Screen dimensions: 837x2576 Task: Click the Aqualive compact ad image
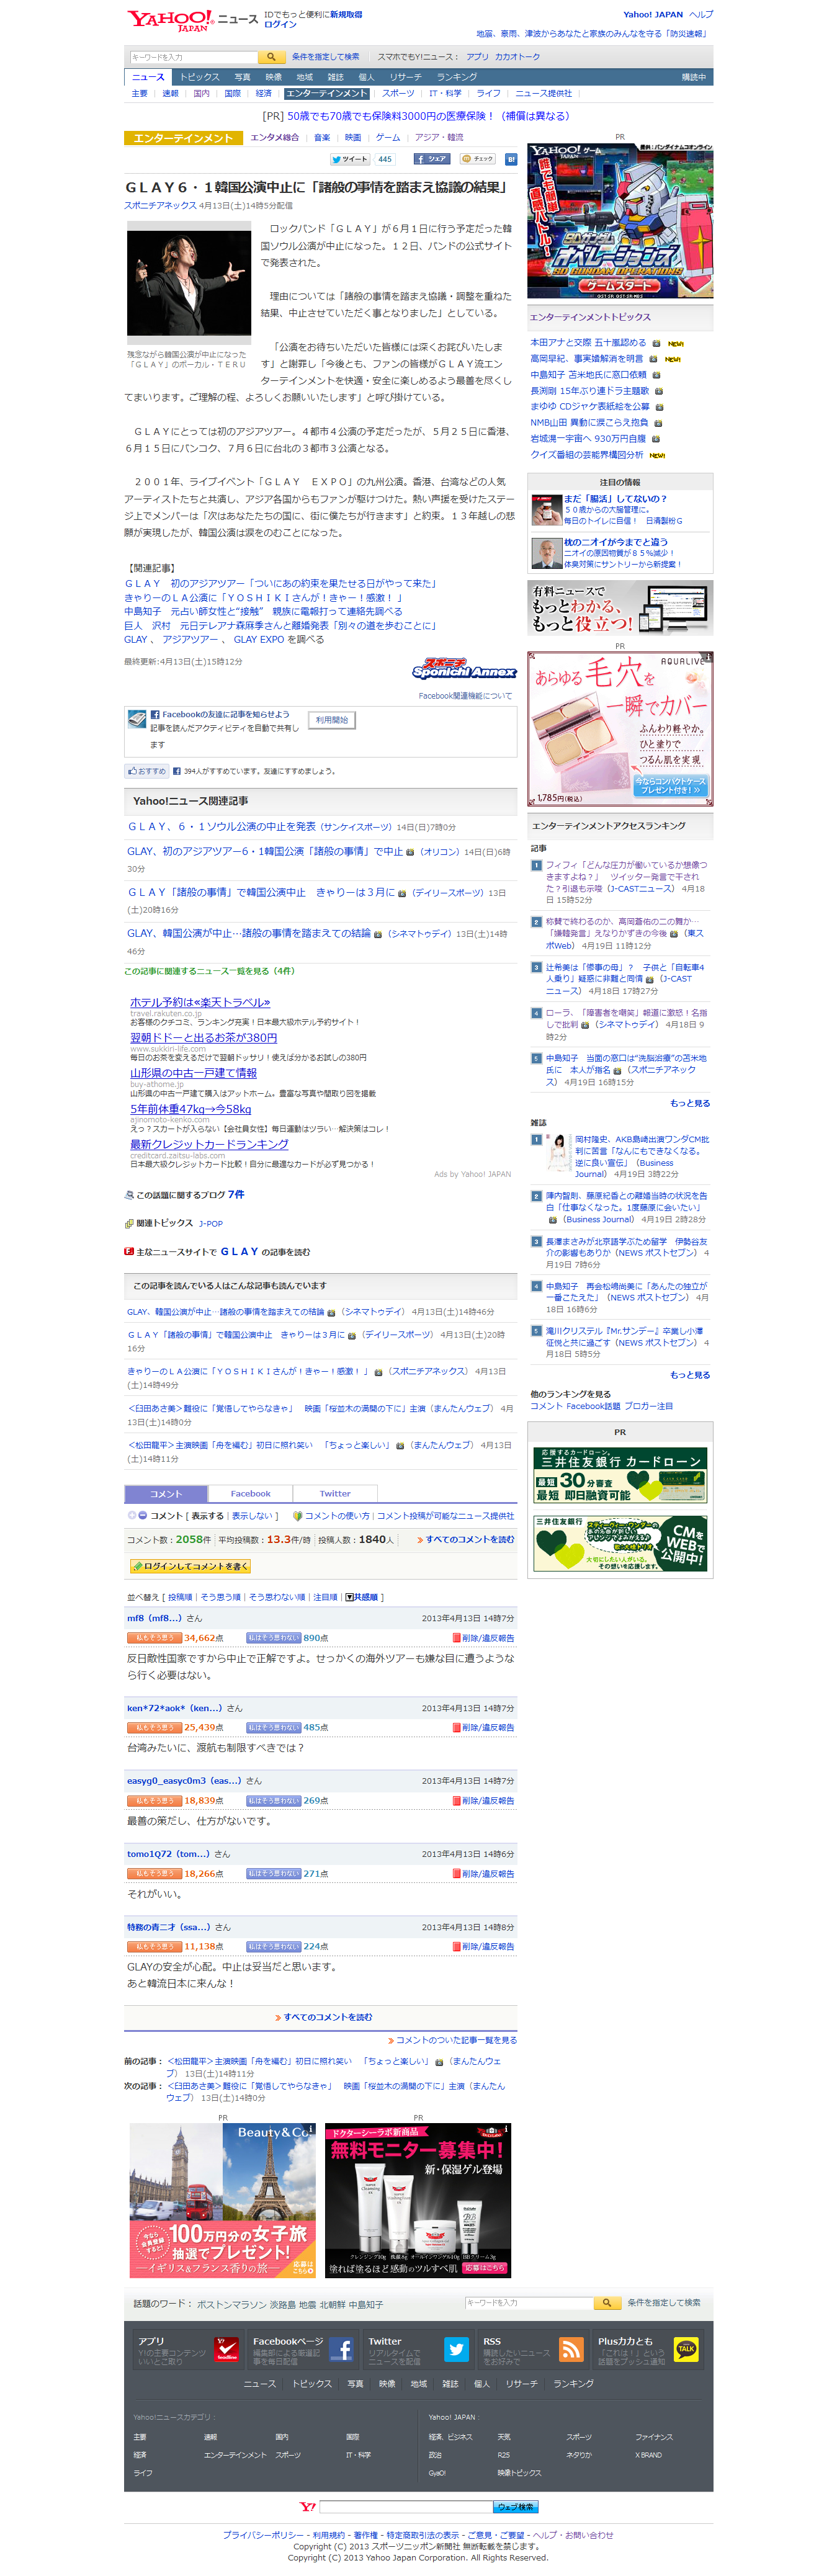(620, 729)
